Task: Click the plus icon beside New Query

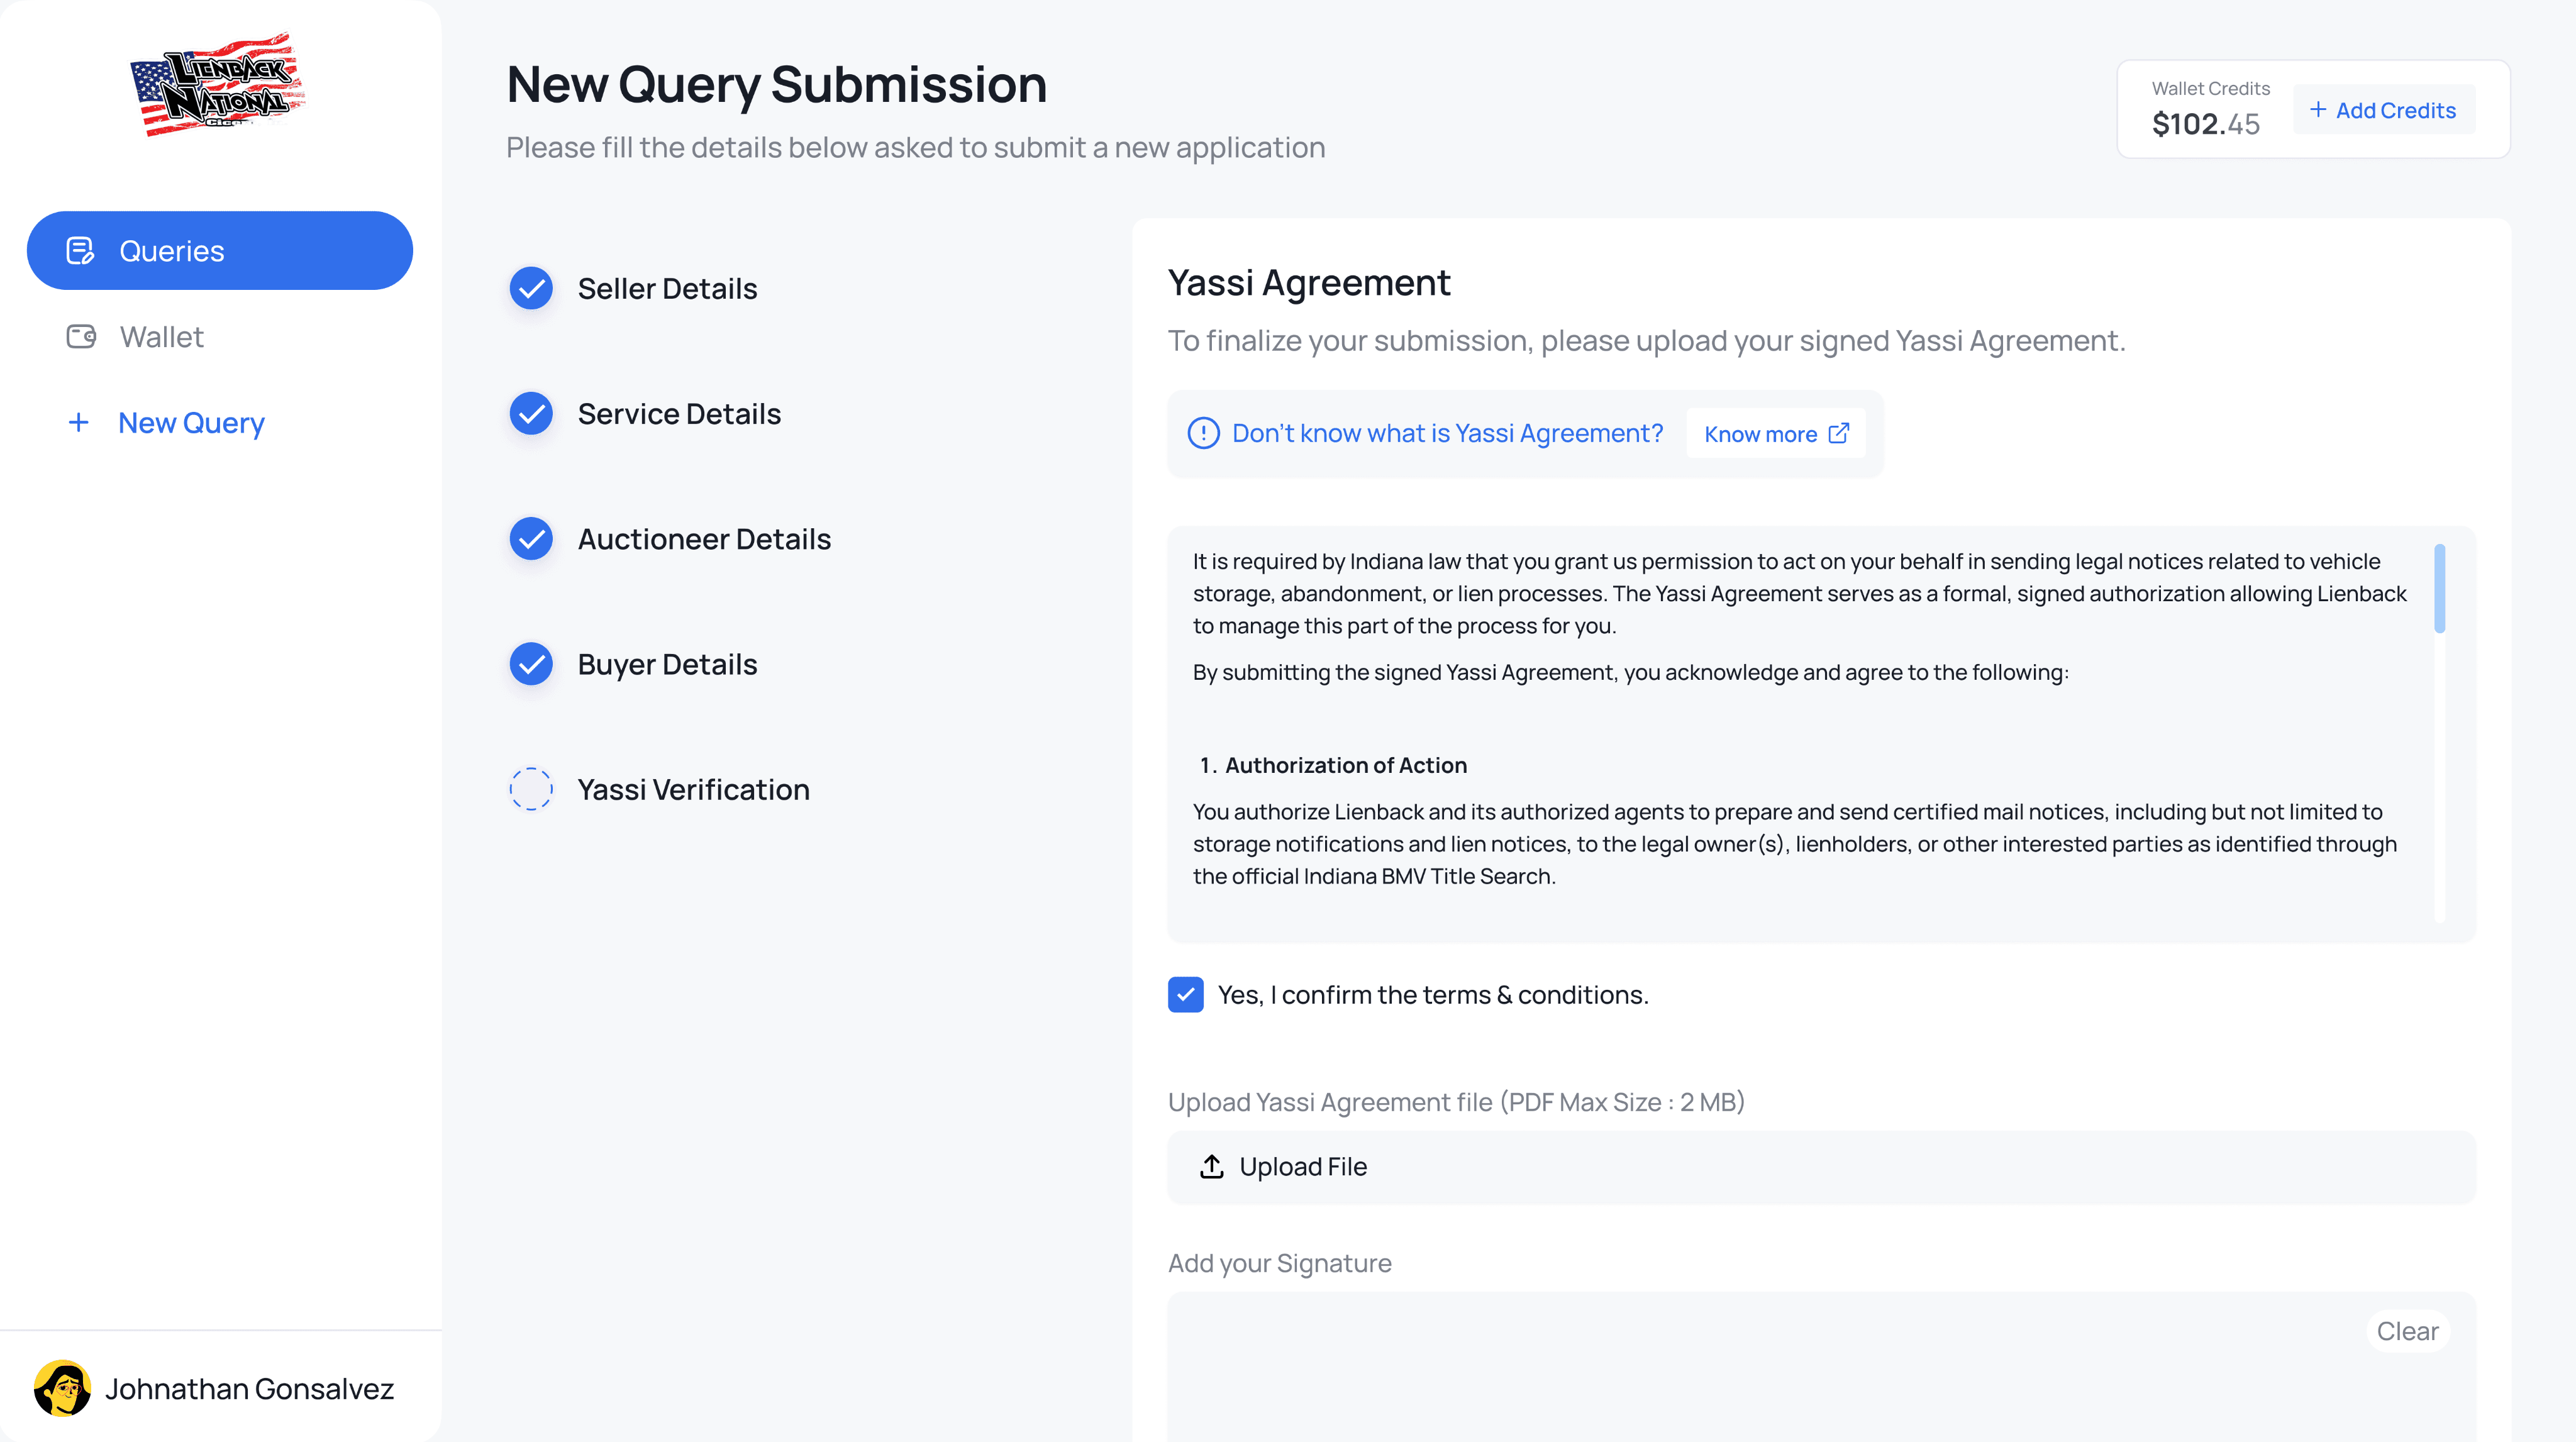Action: (78, 423)
